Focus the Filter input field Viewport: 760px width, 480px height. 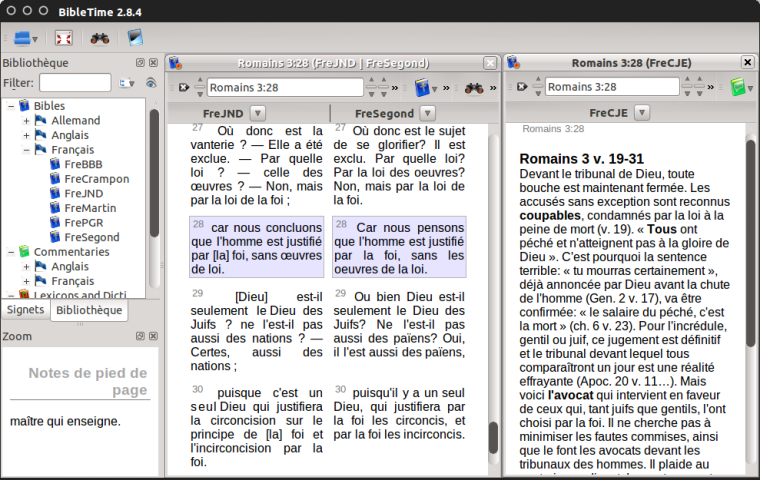tap(75, 83)
